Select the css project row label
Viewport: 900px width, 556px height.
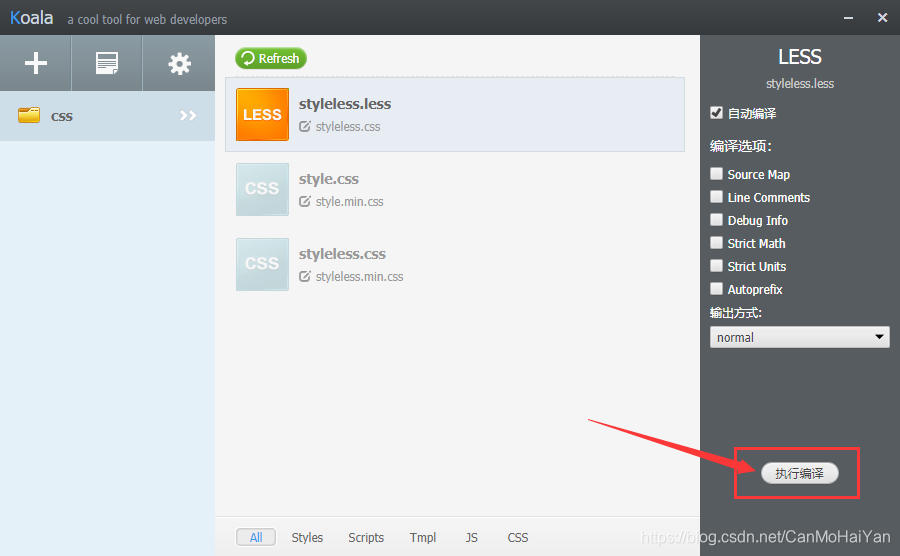(x=61, y=116)
